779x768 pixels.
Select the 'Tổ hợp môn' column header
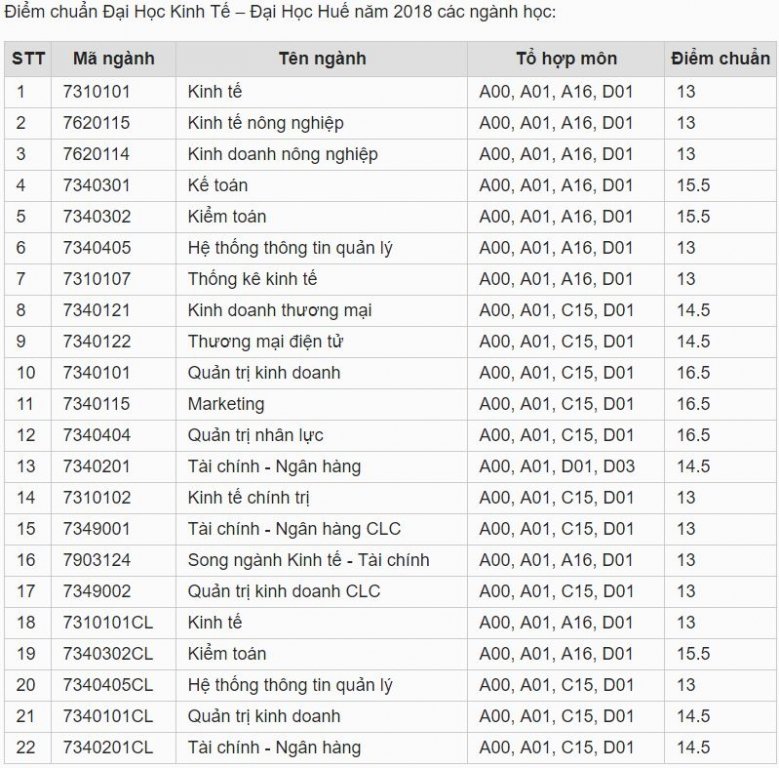click(566, 59)
